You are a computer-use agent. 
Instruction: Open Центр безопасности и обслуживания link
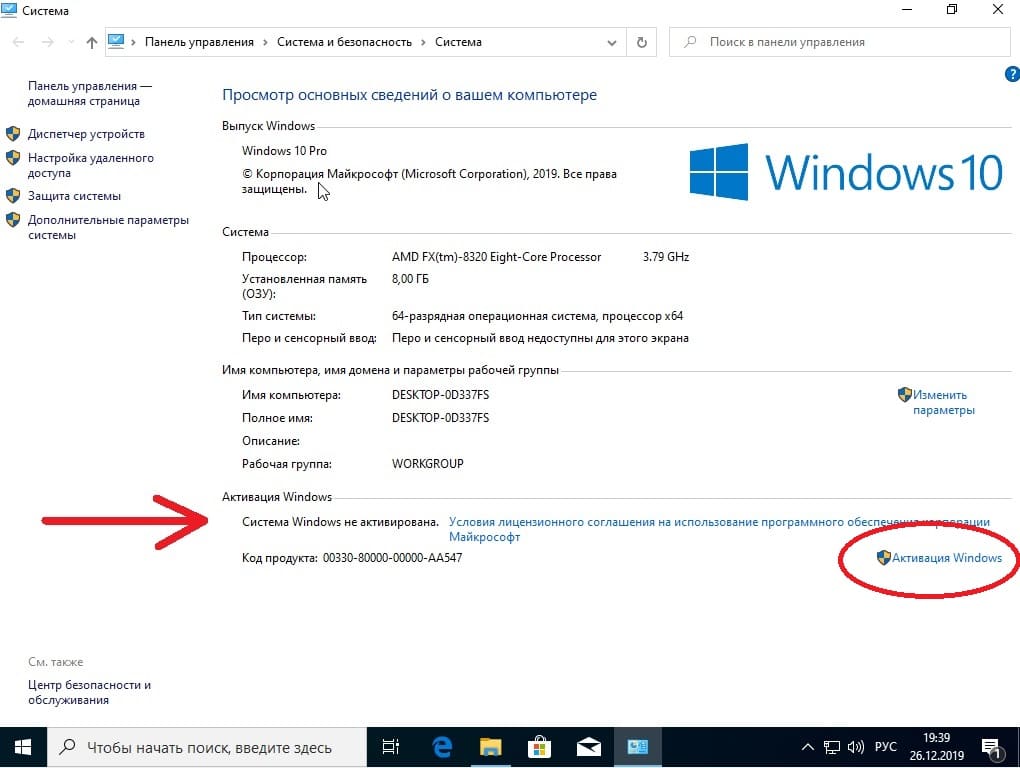[x=89, y=693]
